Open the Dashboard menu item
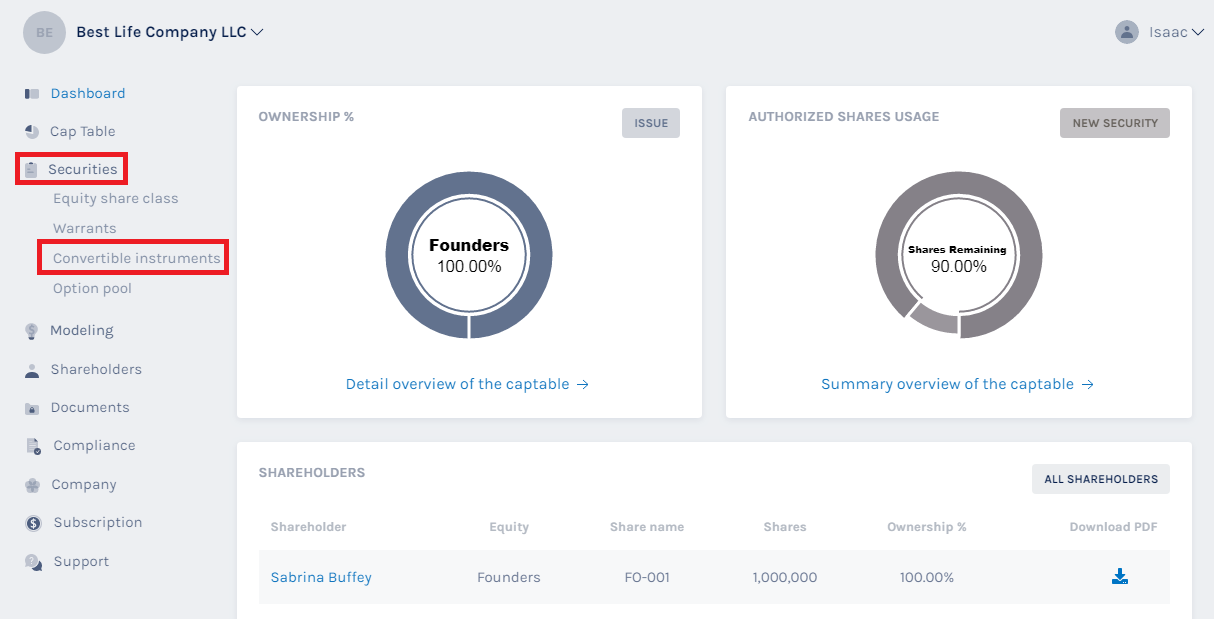The image size is (1214, 619). pos(88,93)
